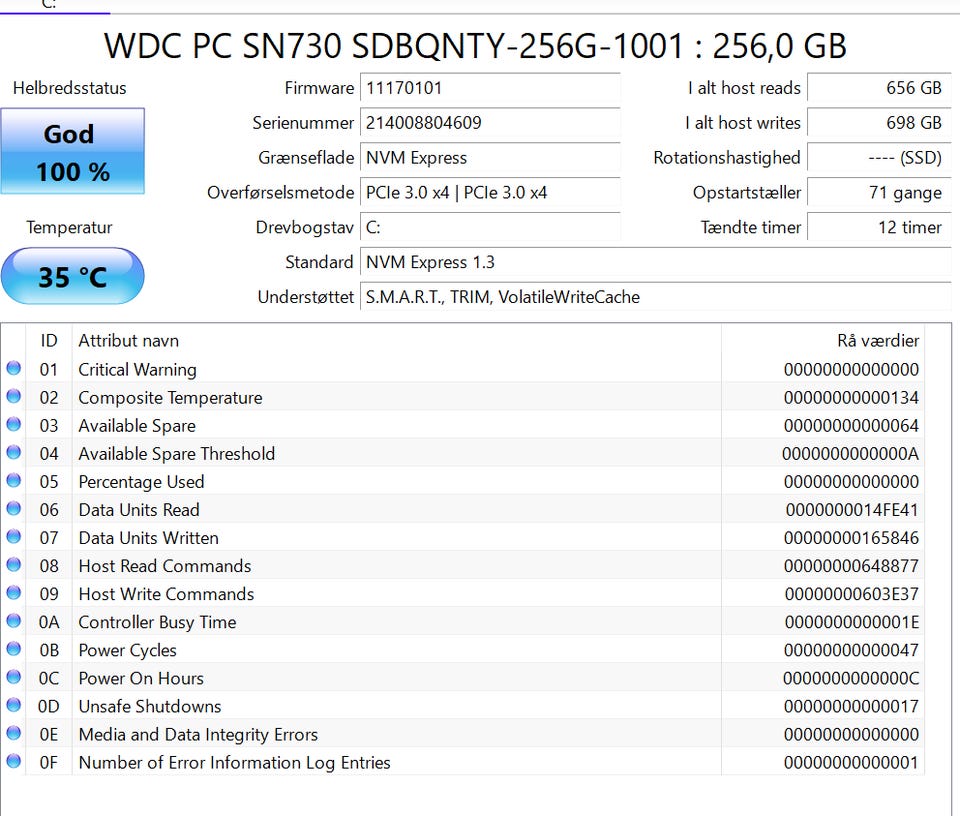Select the blue orb beside Power Cycles
Screen dimensions: 960x816
[14, 649]
